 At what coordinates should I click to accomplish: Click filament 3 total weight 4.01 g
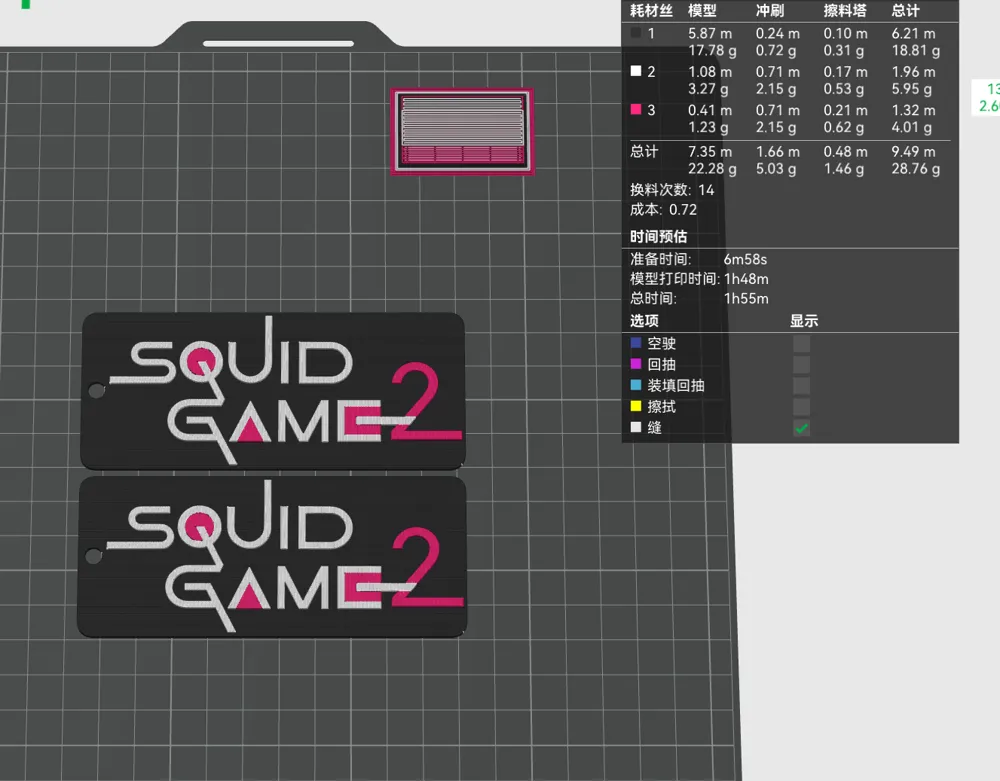pyautogui.click(x=912, y=128)
